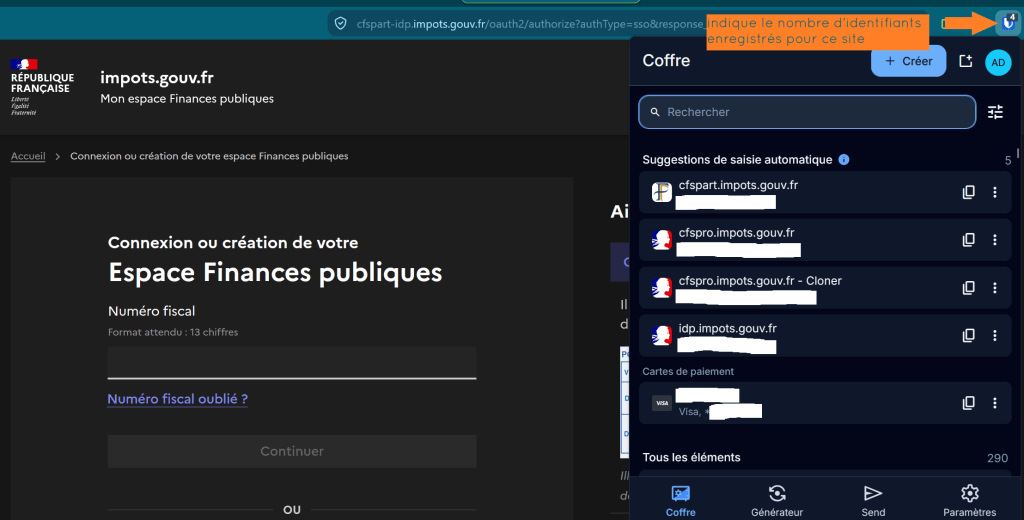Switch to the Coffre tab
The height and width of the screenshot is (520, 1024).
pos(680,501)
